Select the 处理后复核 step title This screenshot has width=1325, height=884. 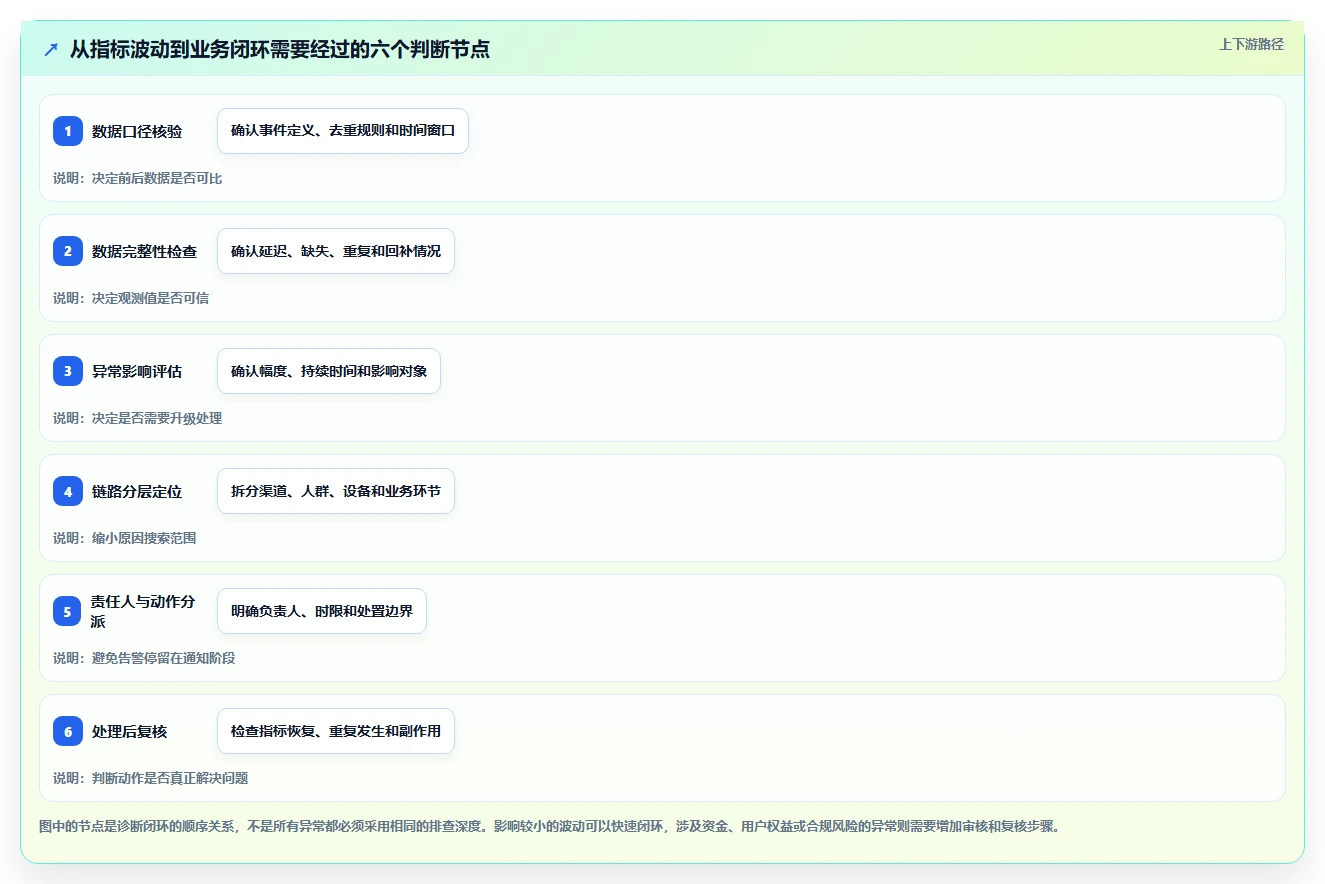tap(130, 731)
